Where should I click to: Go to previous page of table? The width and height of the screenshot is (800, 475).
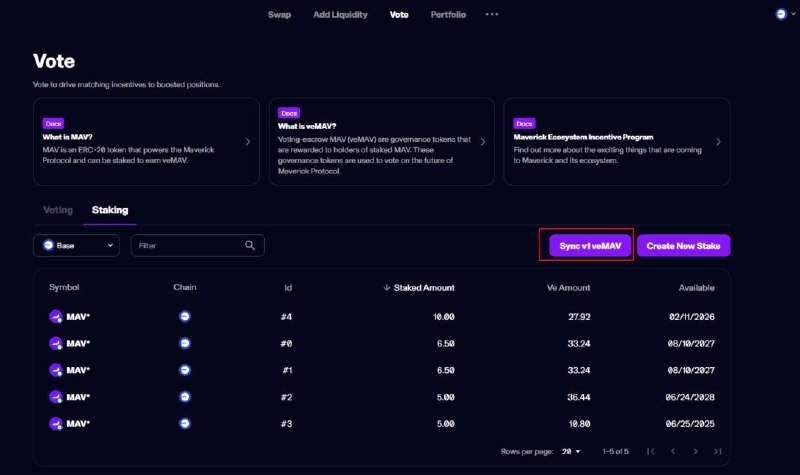point(673,451)
